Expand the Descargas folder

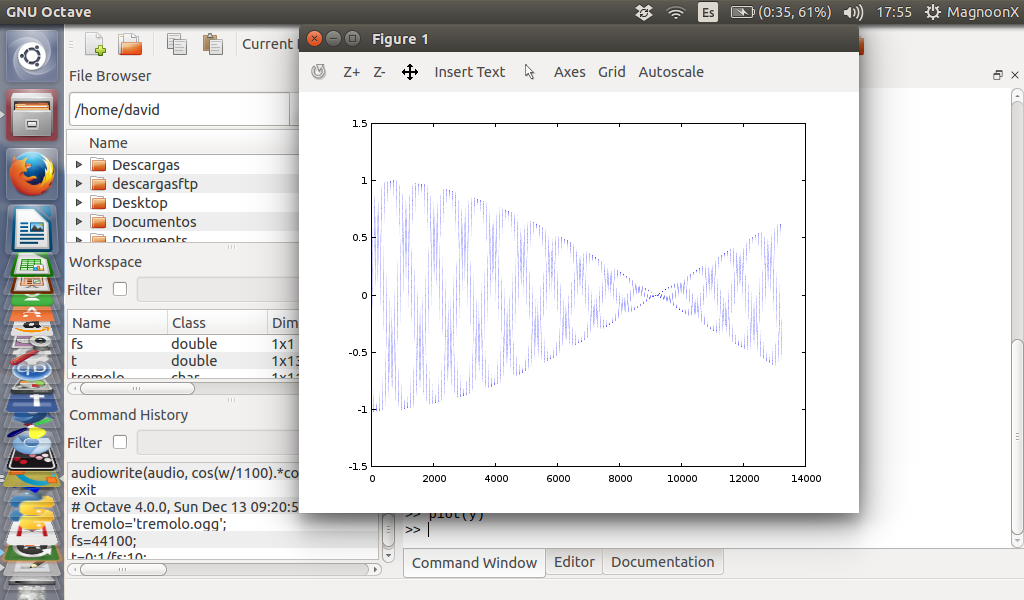(x=79, y=164)
